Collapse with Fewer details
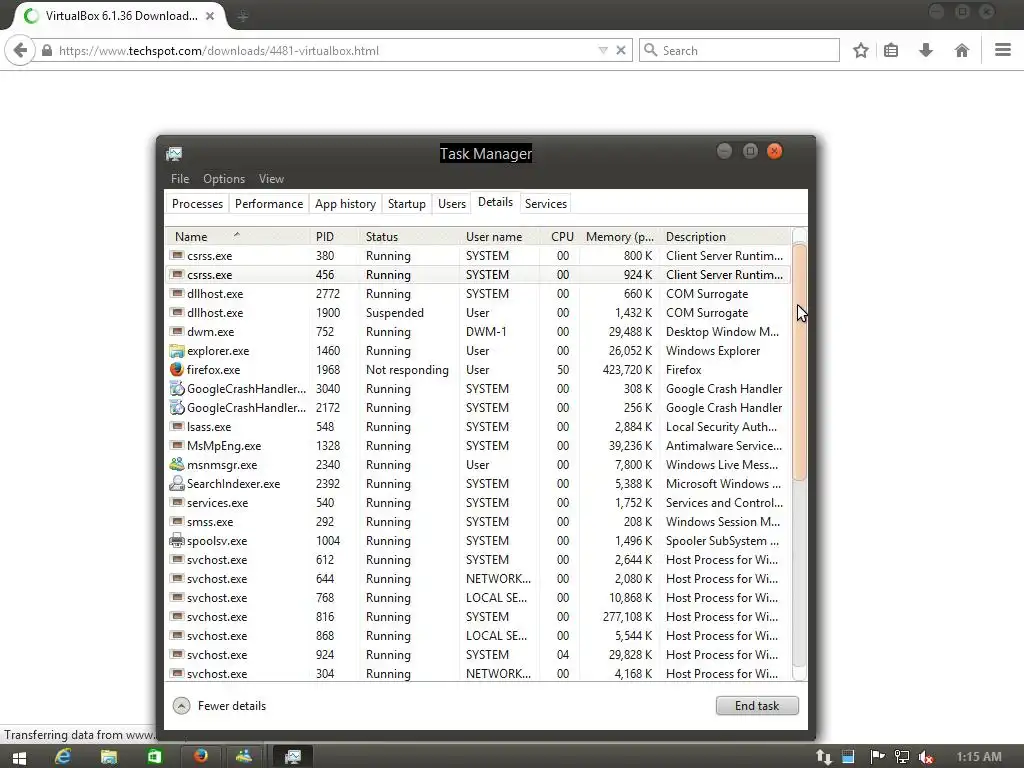Image resolution: width=1024 pixels, height=768 pixels. pyautogui.click(x=219, y=705)
